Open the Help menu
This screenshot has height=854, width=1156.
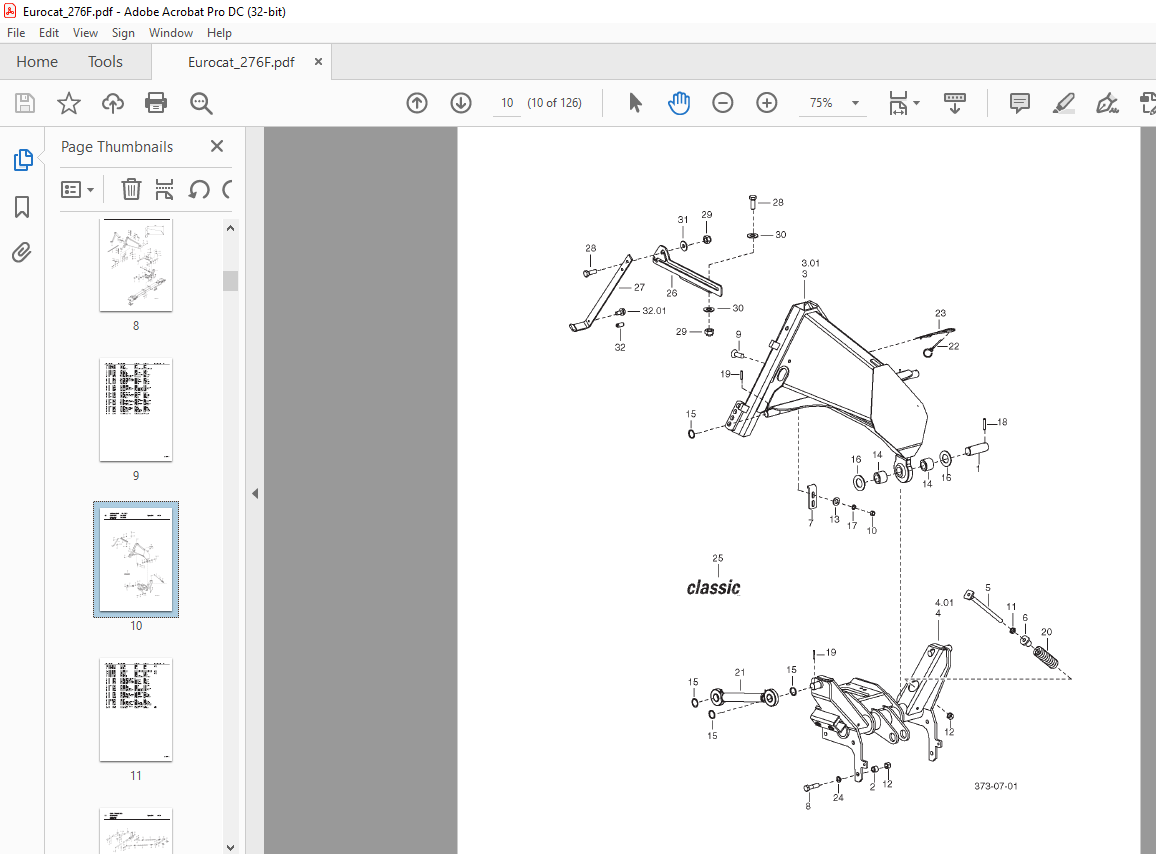pos(219,33)
